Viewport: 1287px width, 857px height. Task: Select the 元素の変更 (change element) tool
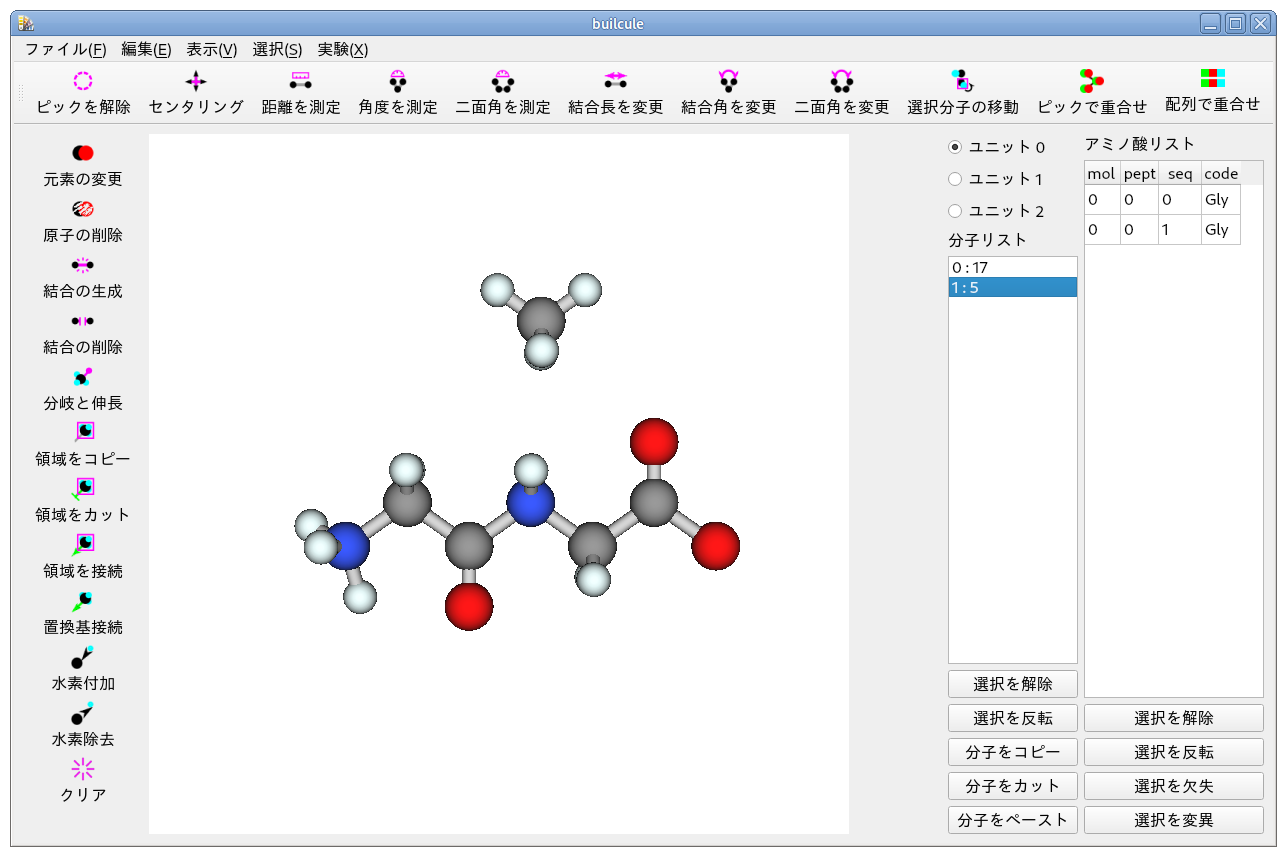point(82,165)
